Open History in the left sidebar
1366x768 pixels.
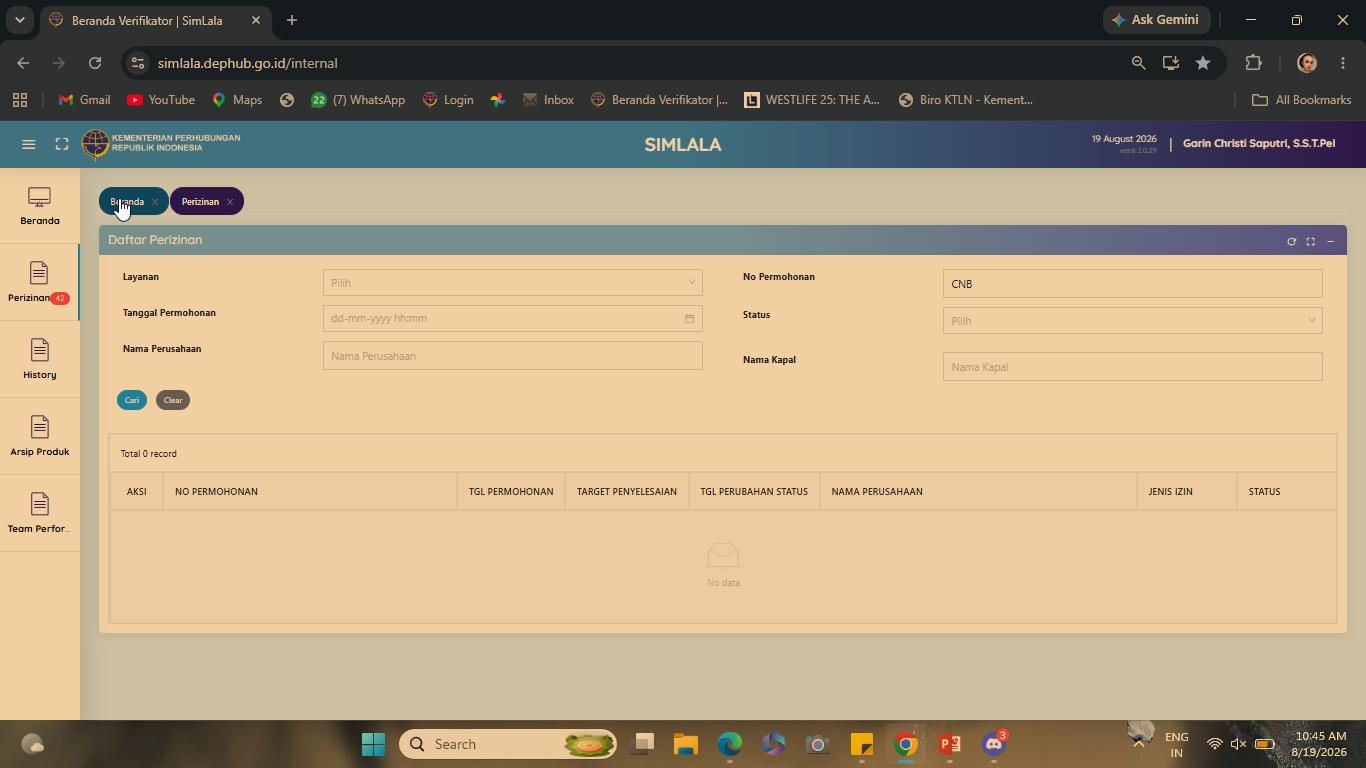40,359
